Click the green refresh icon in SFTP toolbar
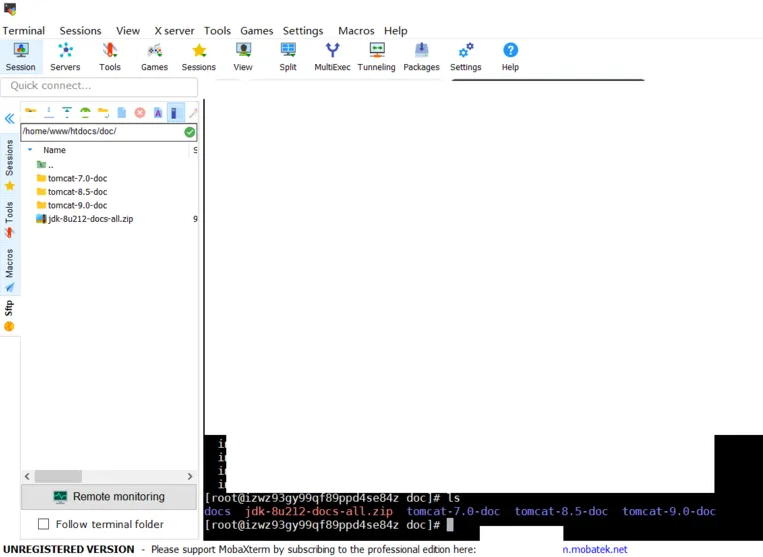 (x=85, y=113)
